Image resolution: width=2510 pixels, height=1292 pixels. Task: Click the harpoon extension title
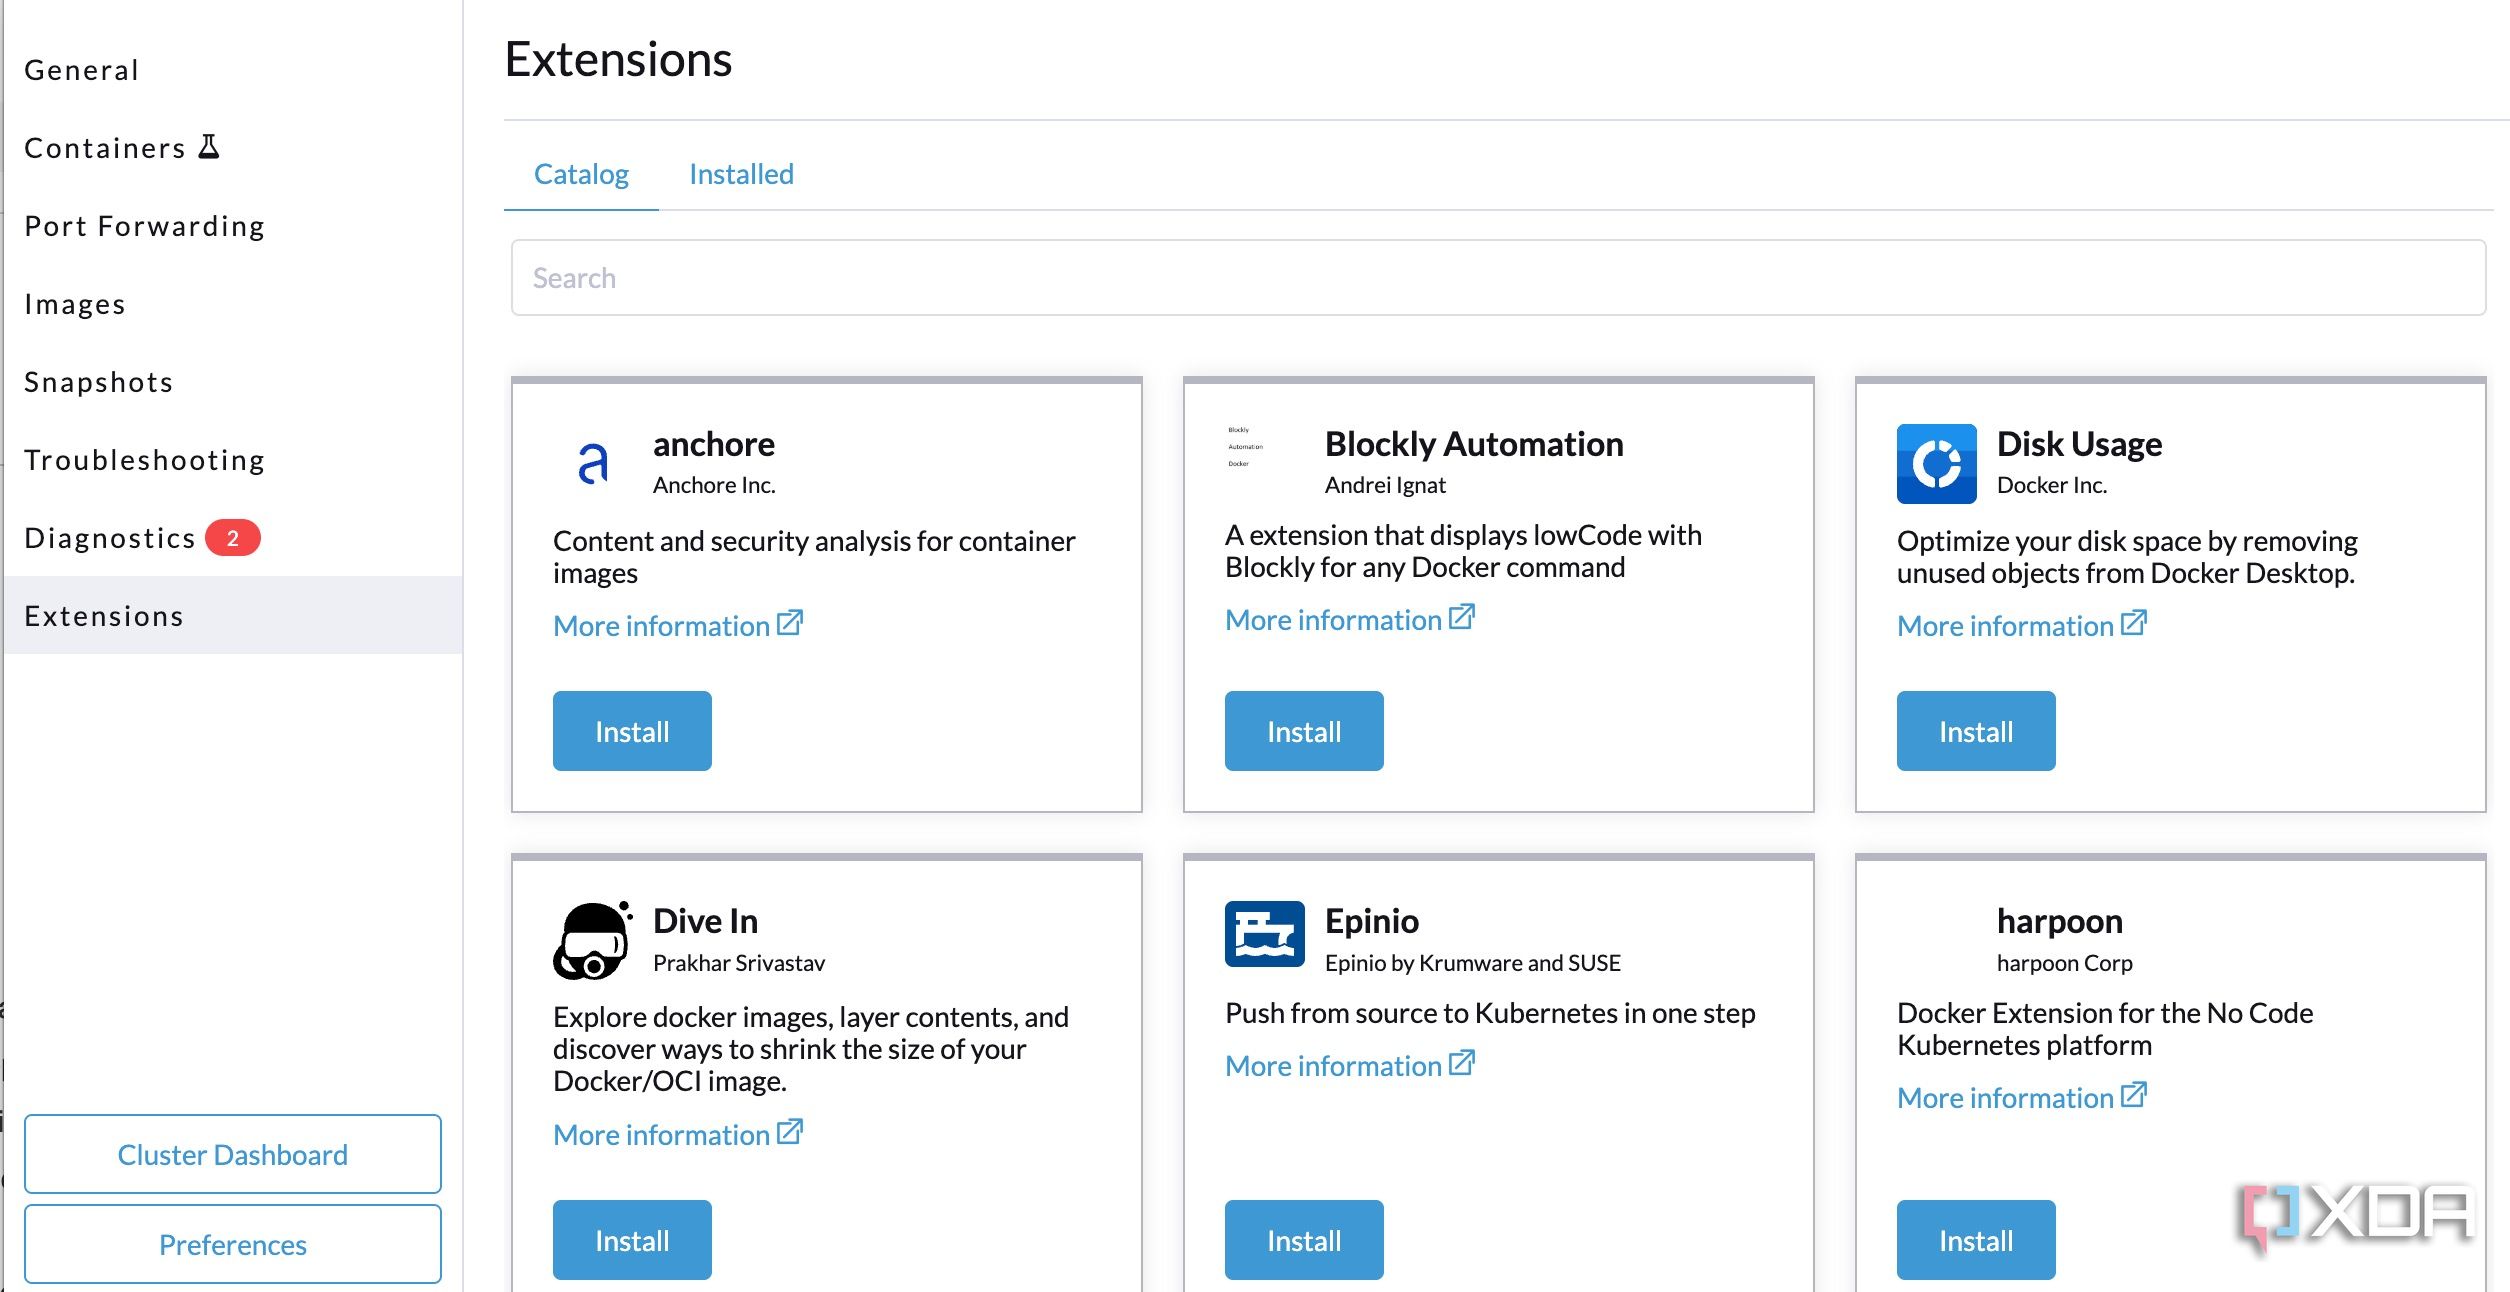click(x=2059, y=921)
